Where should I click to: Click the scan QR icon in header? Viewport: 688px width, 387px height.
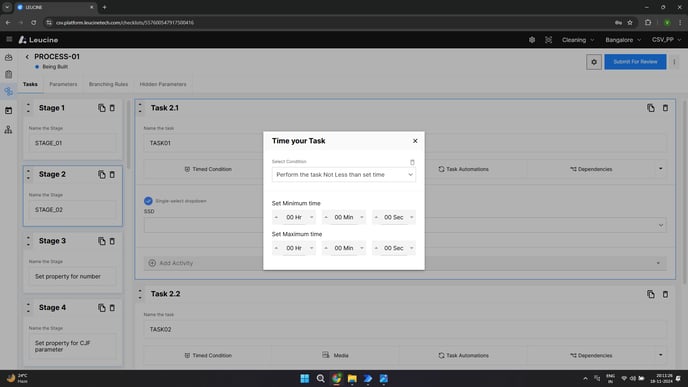pos(548,40)
